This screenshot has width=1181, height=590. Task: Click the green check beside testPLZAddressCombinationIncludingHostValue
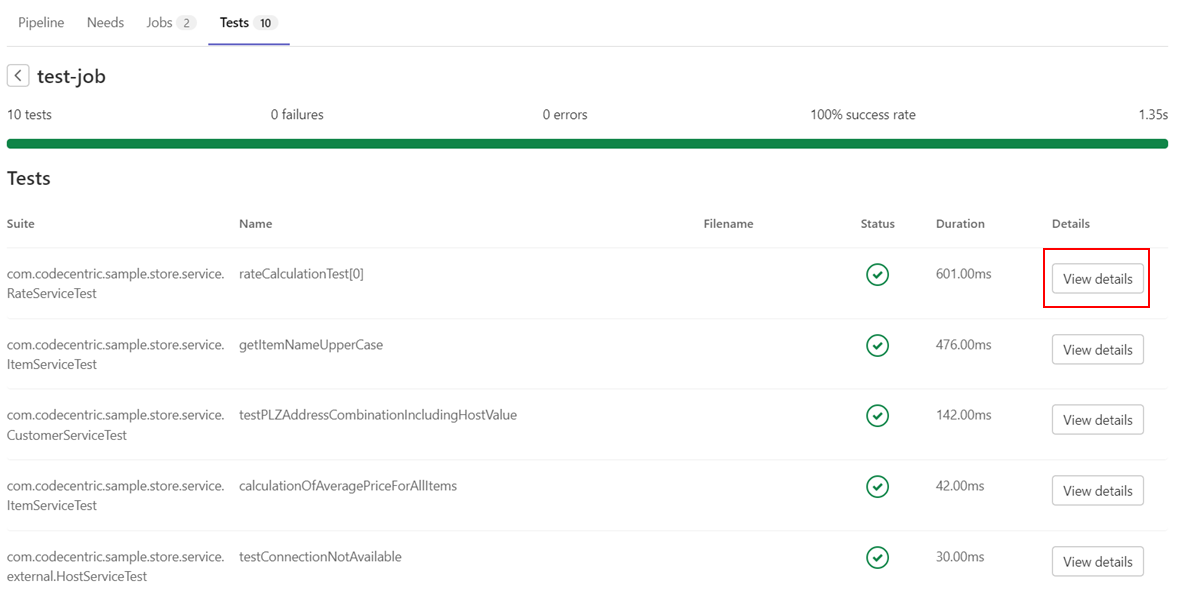877,416
